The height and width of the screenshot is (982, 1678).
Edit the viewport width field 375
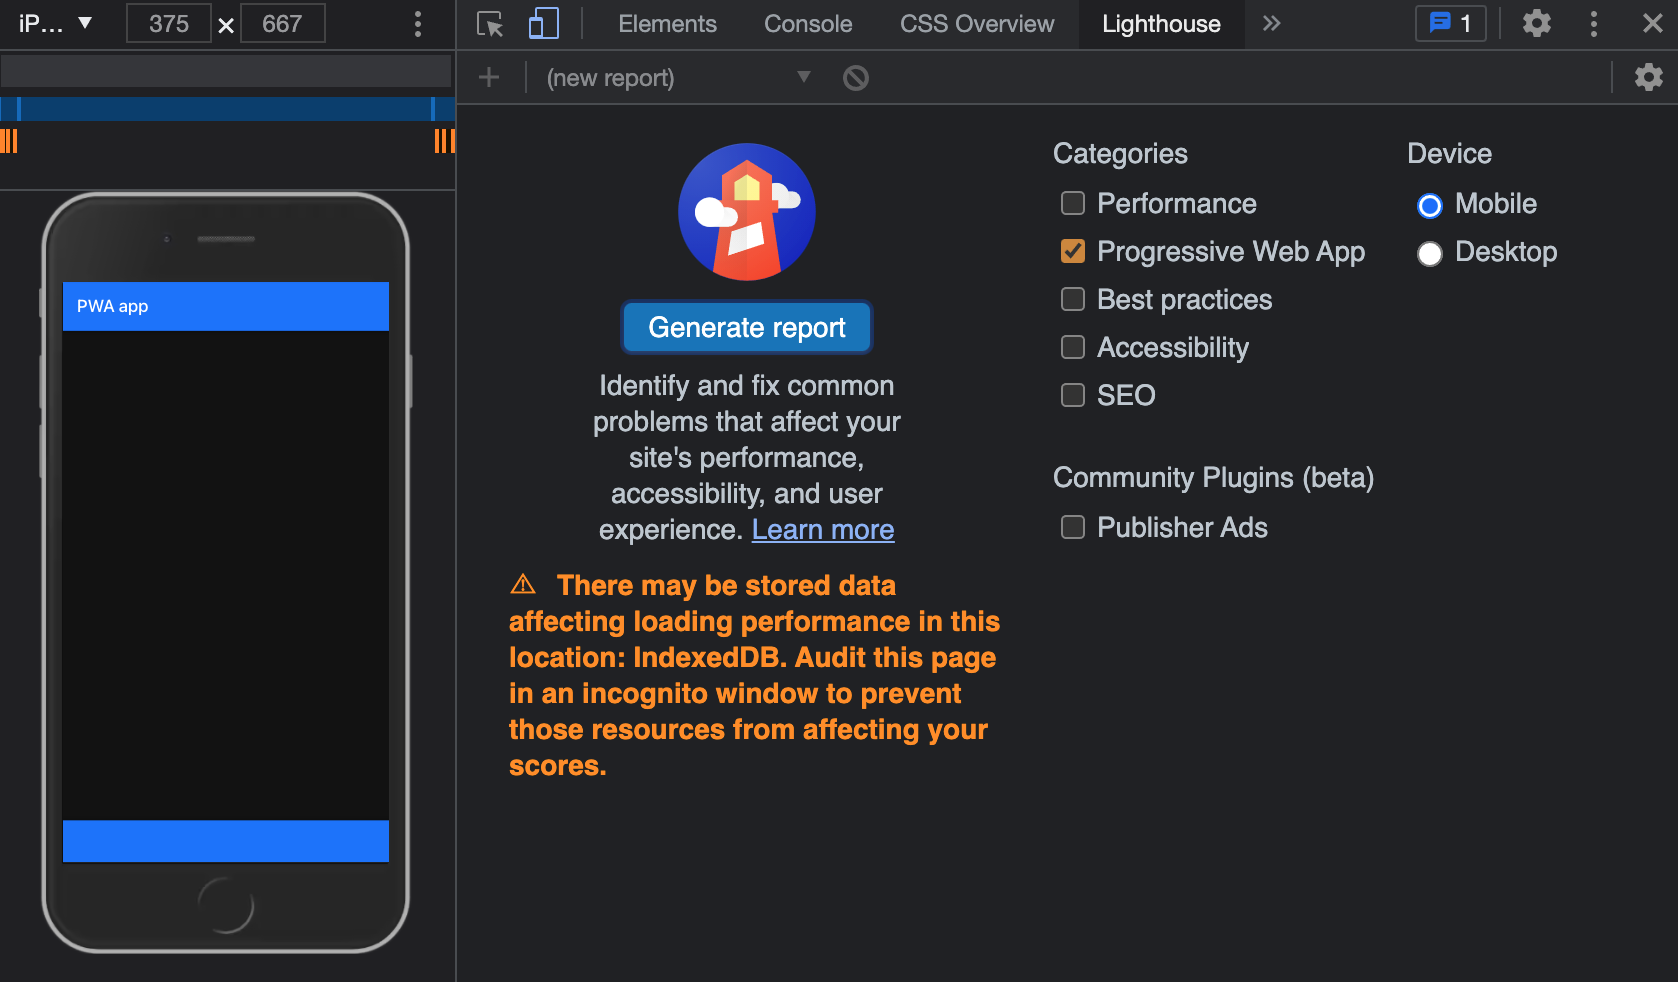[x=169, y=23]
